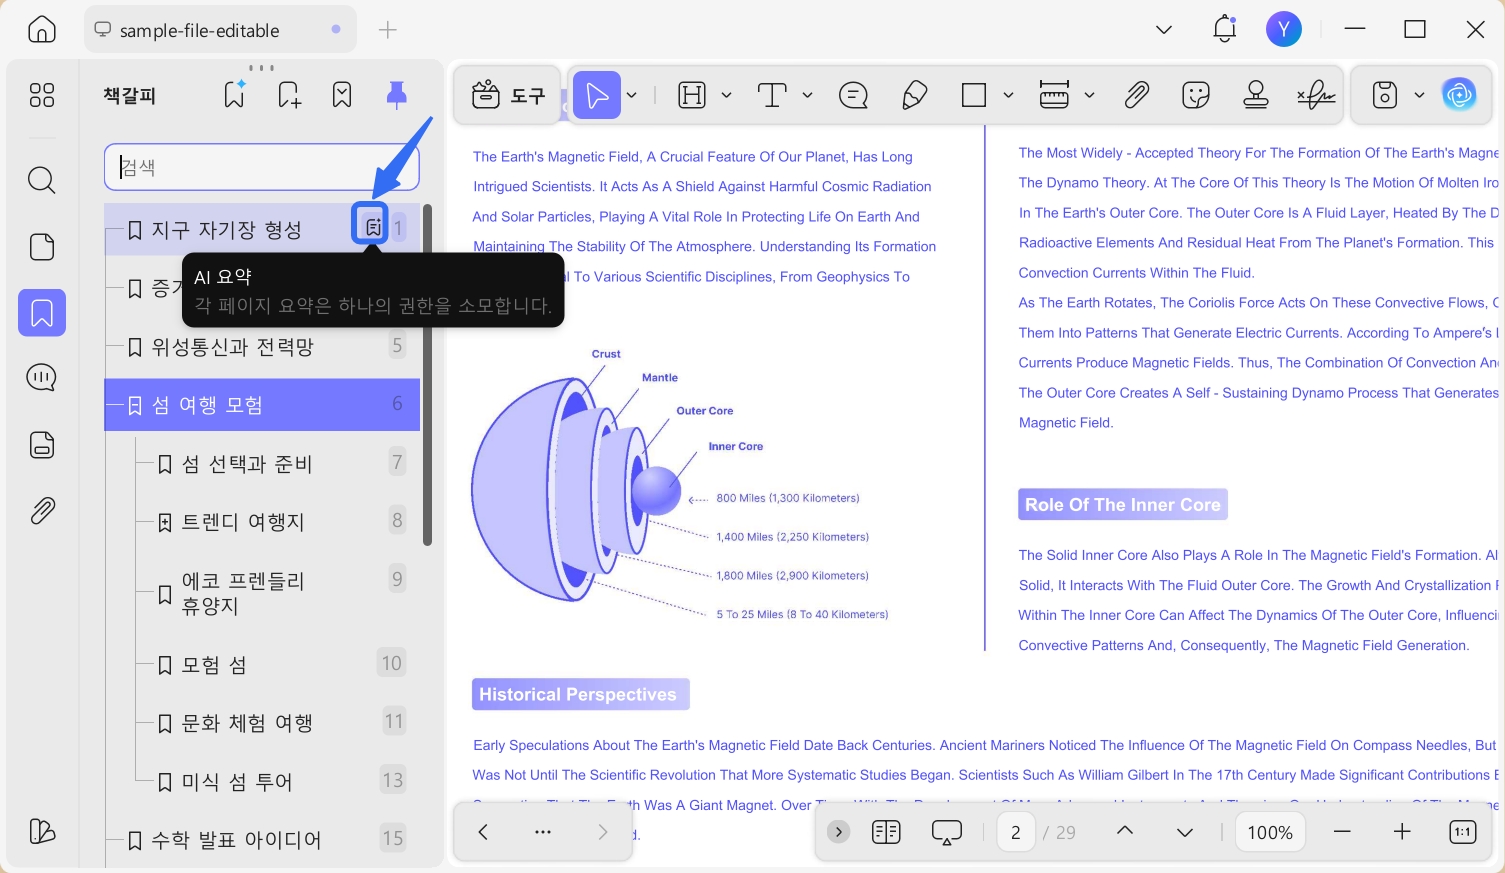Open the form fields panel in sidebar
Image resolution: width=1505 pixels, height=873 pixels.
pyautogui.click(x=42, y=445)
